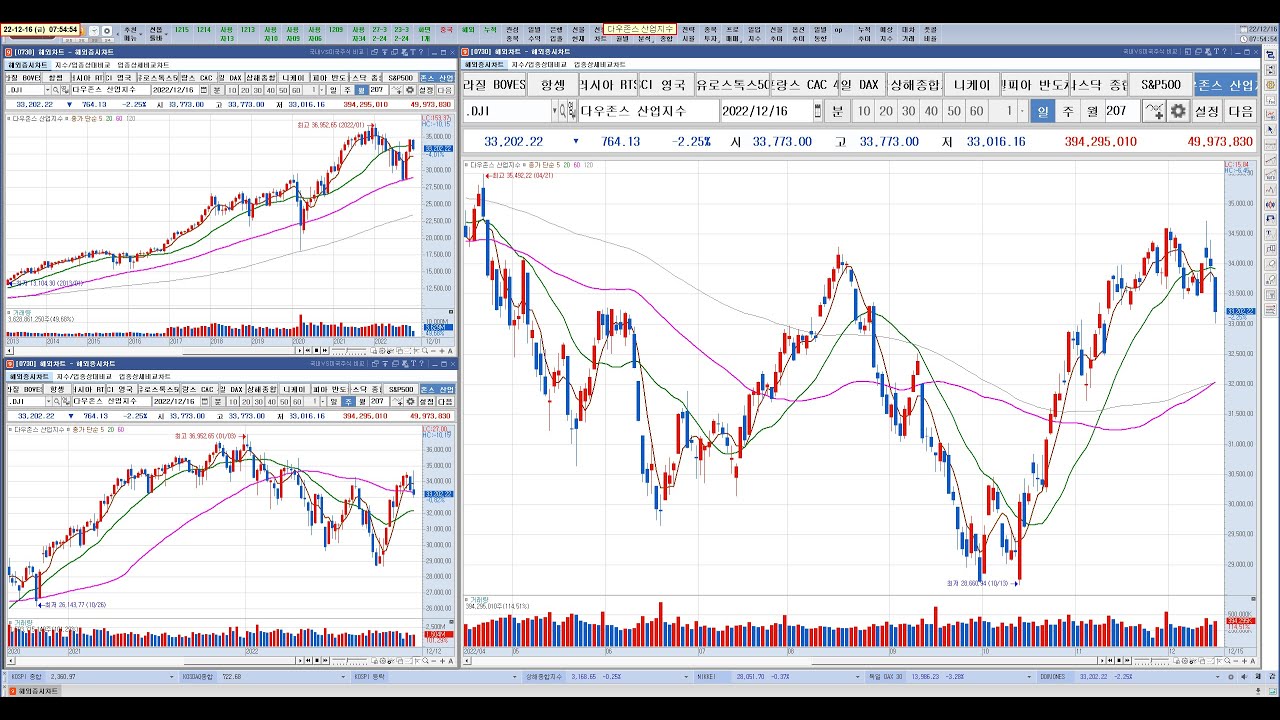Expand the .DJI symbol dropdown in right chart
Image resolution: width=1280 pixels, height=720 pixels.
[554, 110]
